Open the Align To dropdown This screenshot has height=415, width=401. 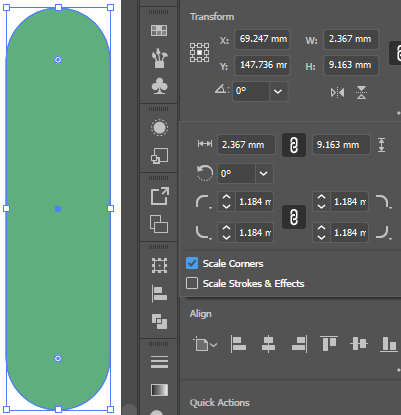(205, 344)
